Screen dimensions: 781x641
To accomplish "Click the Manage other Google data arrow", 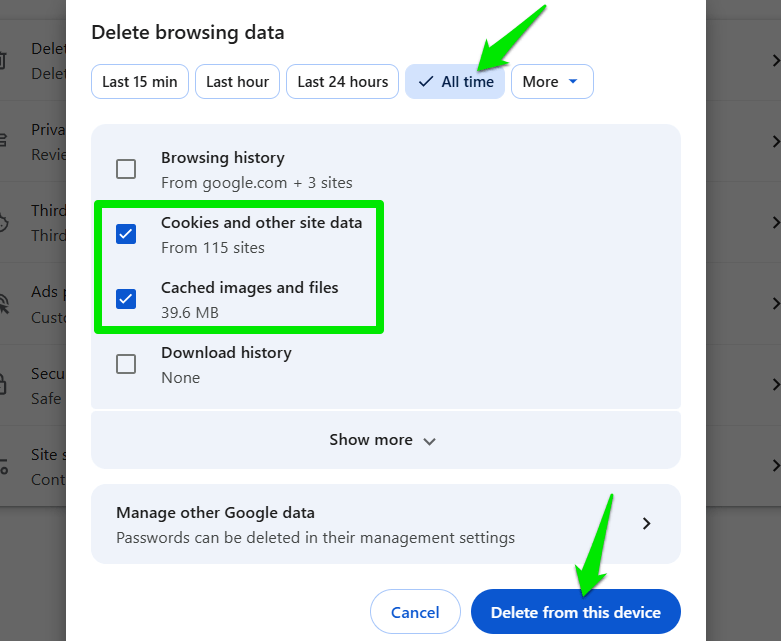I will click(x=647, y=523).
